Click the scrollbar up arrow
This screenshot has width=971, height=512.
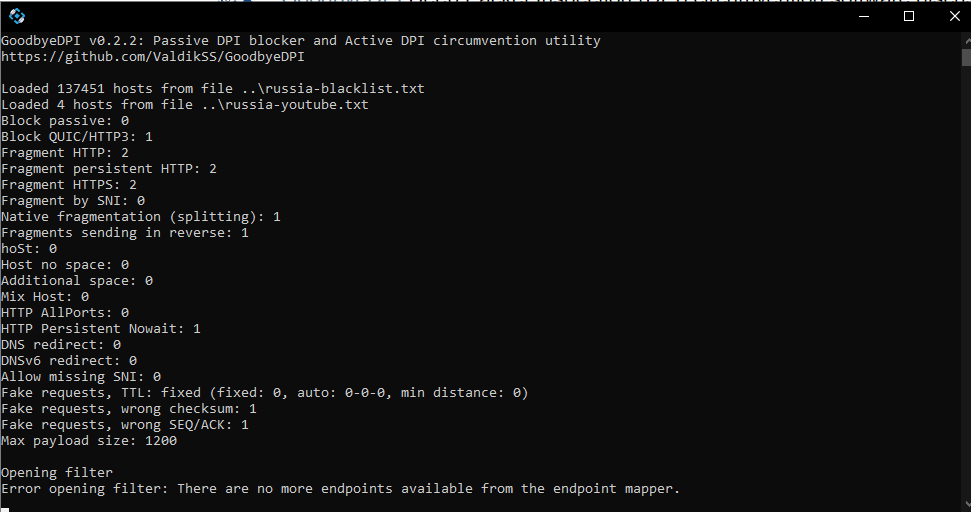pos(967,40)
